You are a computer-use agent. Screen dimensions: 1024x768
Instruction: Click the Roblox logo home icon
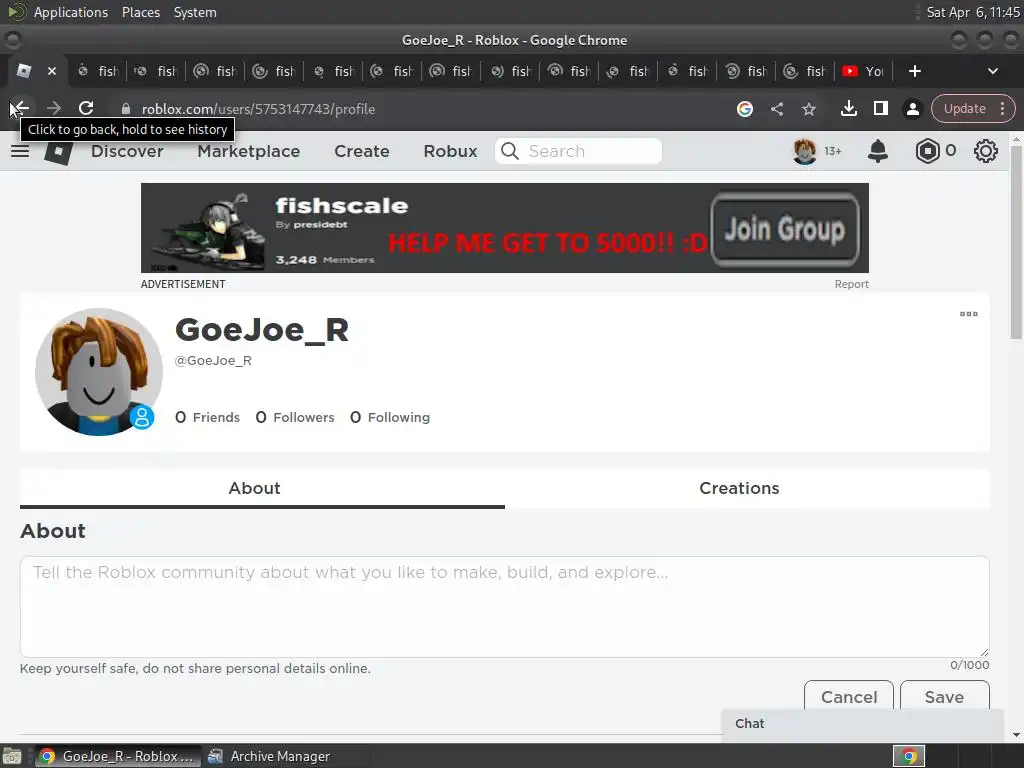(58, 151)
